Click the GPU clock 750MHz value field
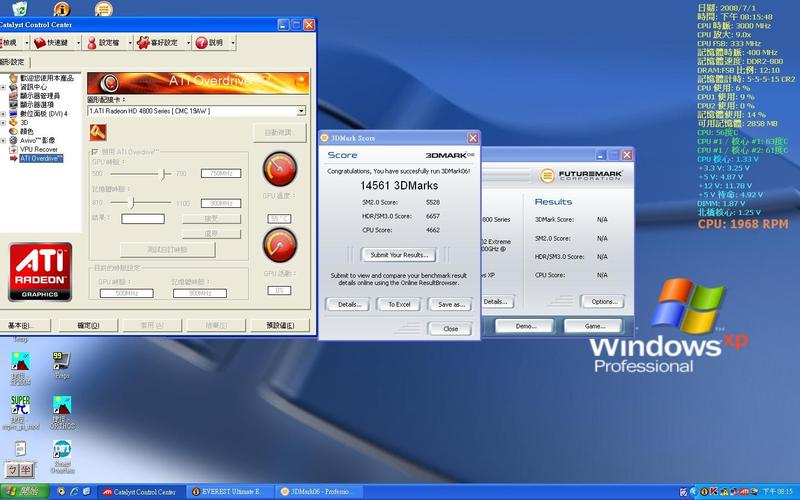Image resolution: width=800 pixels, height=500 pixels. [221, 173]
